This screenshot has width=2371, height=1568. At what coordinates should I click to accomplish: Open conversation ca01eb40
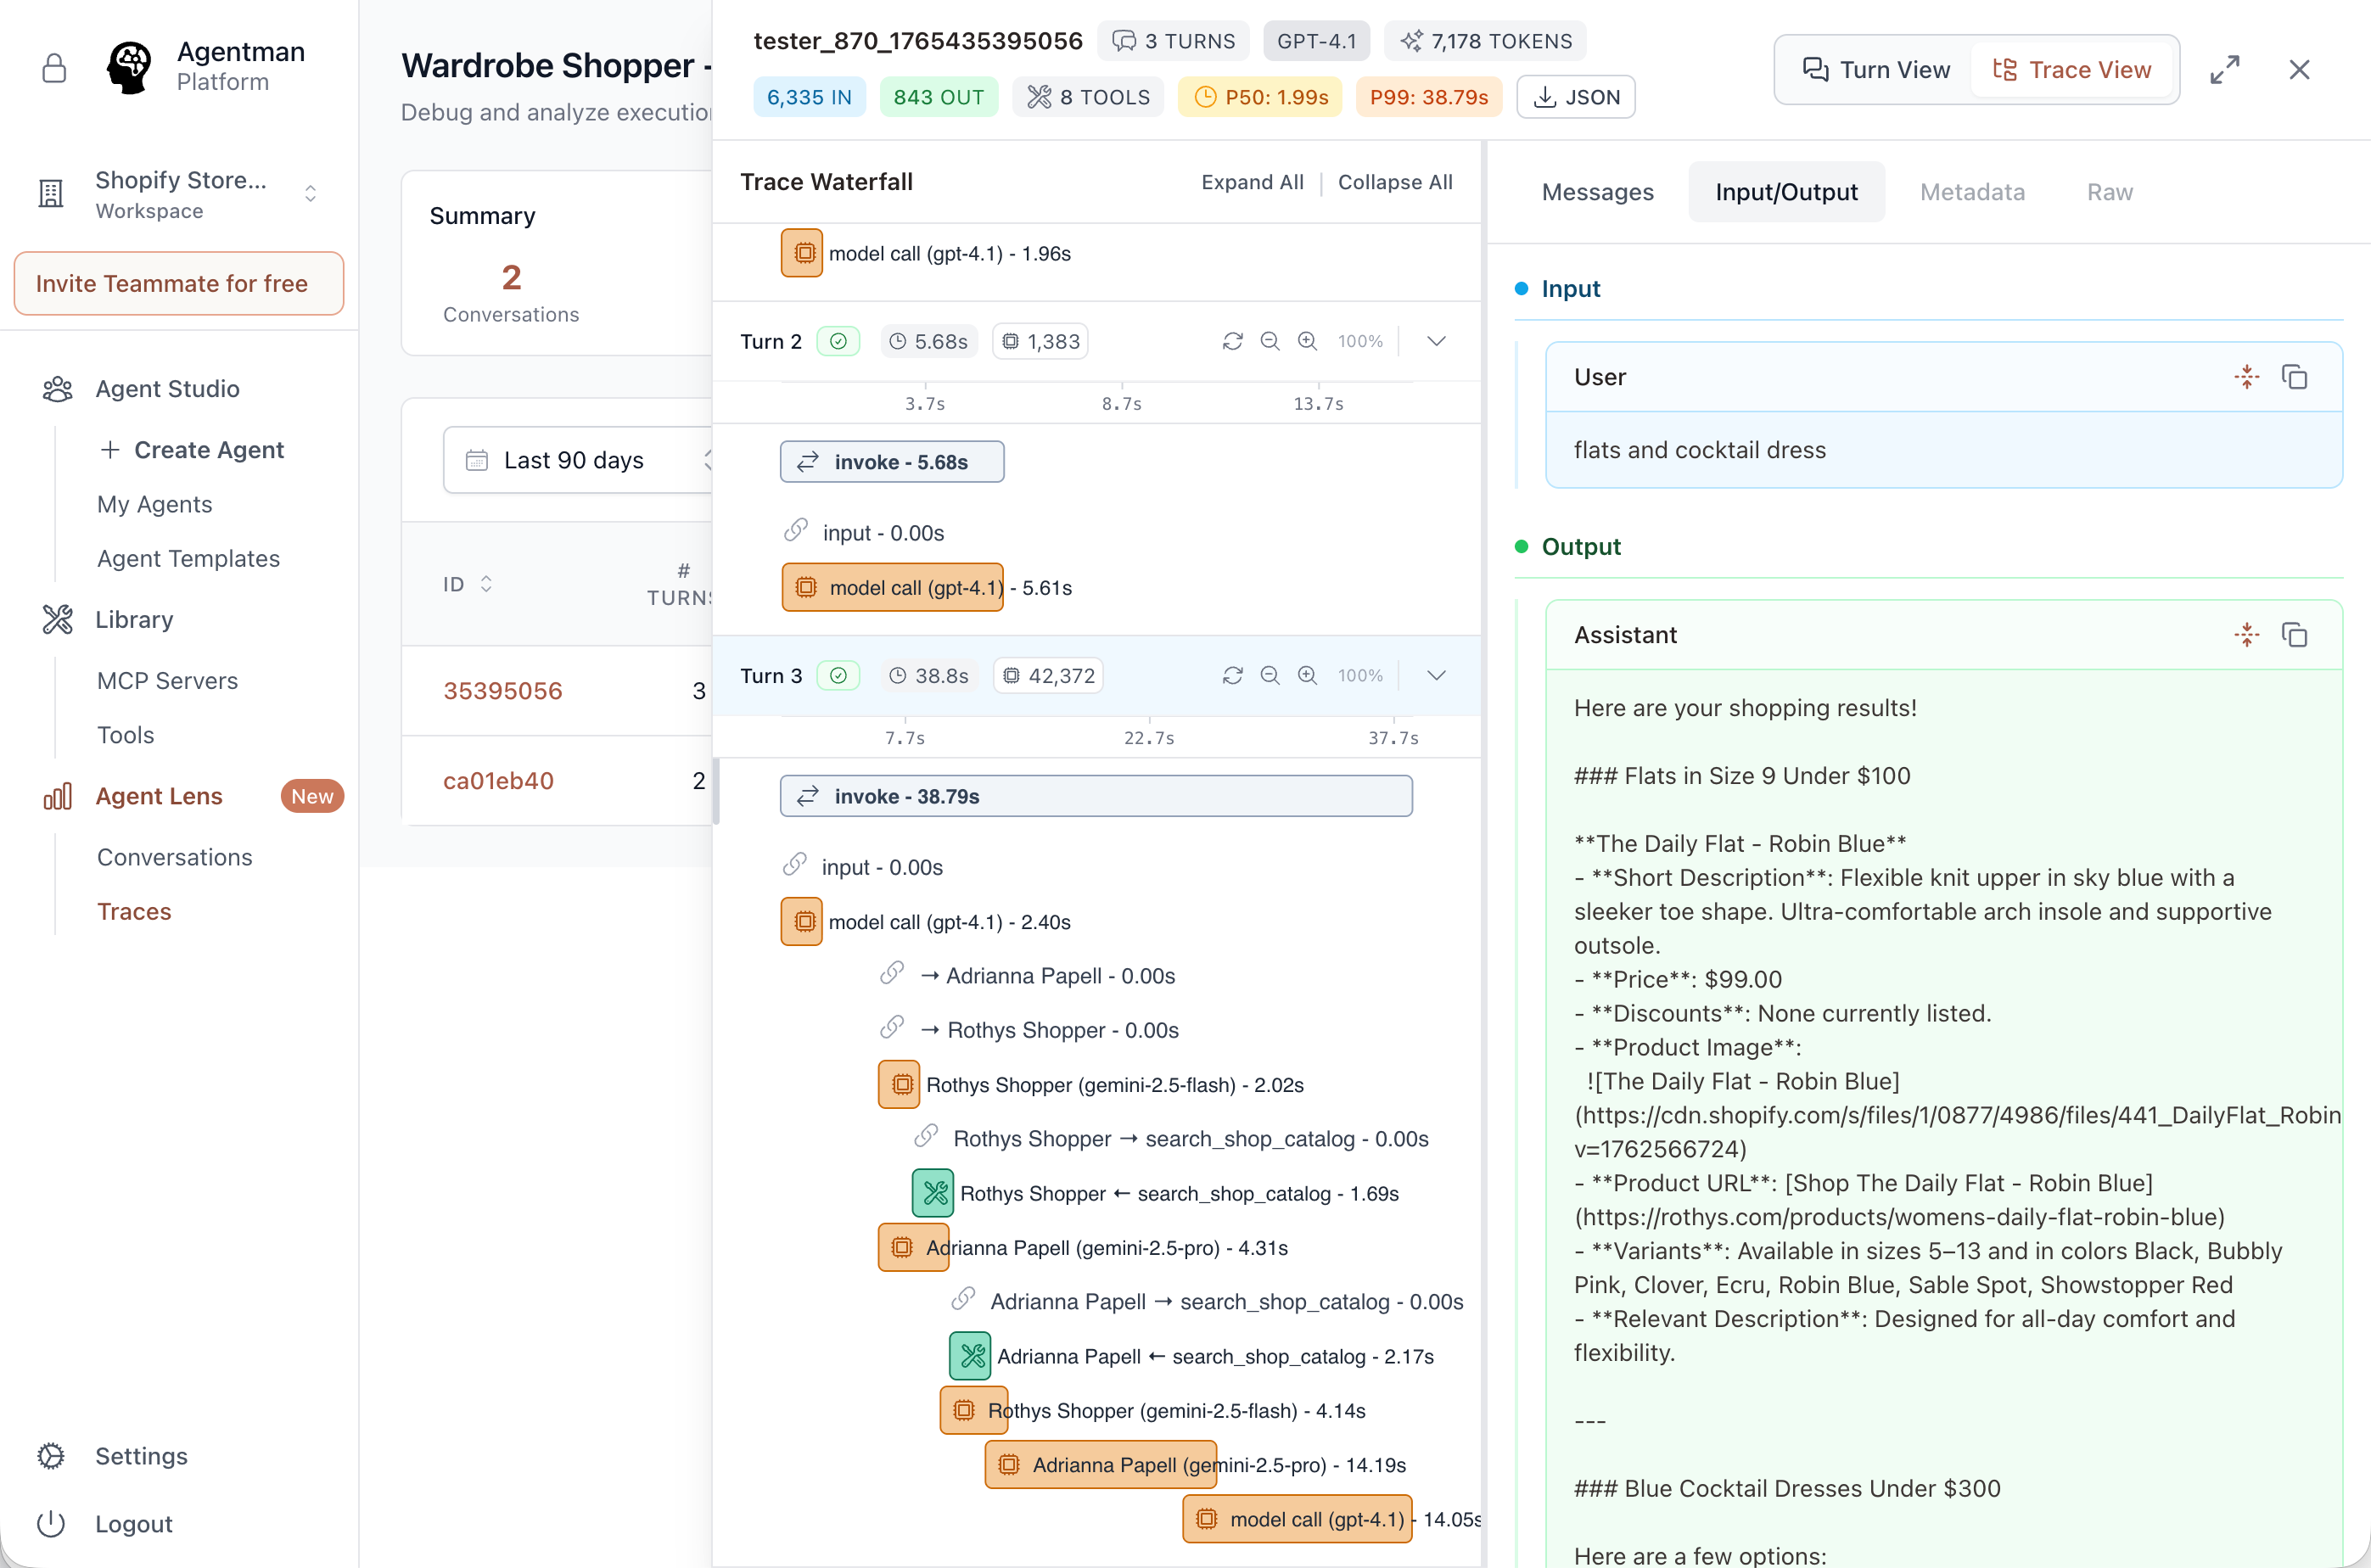(498, 781)
